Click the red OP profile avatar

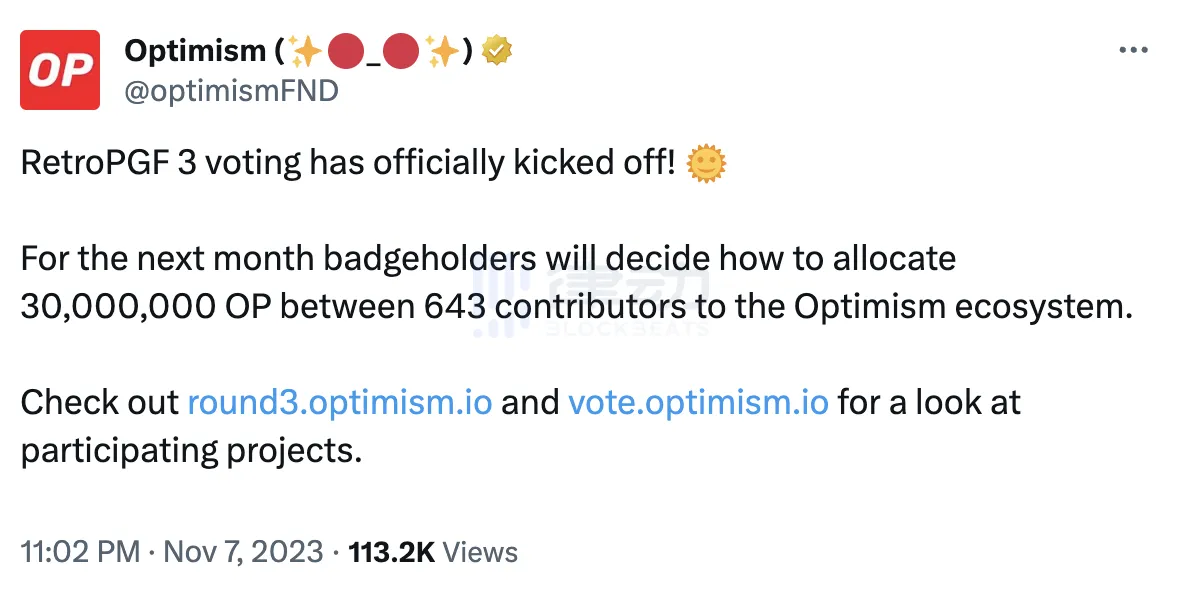[x=60, y=70]
